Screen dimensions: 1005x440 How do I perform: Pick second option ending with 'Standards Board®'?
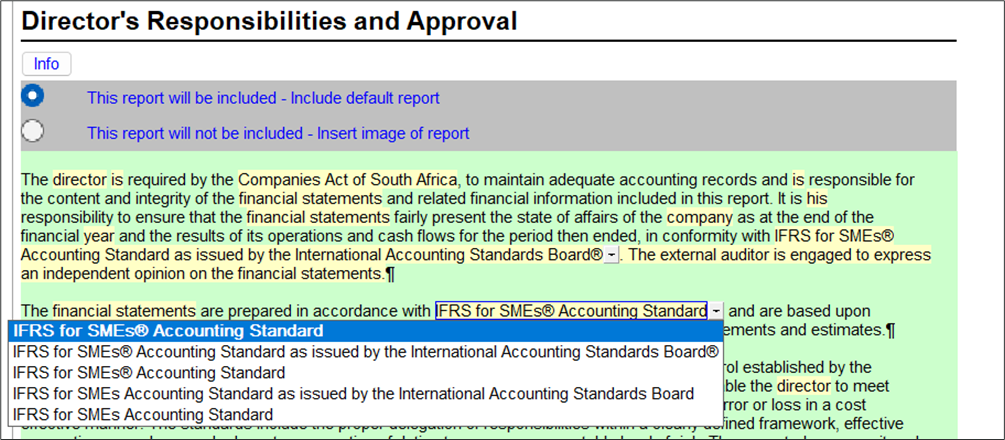[366, 351]
